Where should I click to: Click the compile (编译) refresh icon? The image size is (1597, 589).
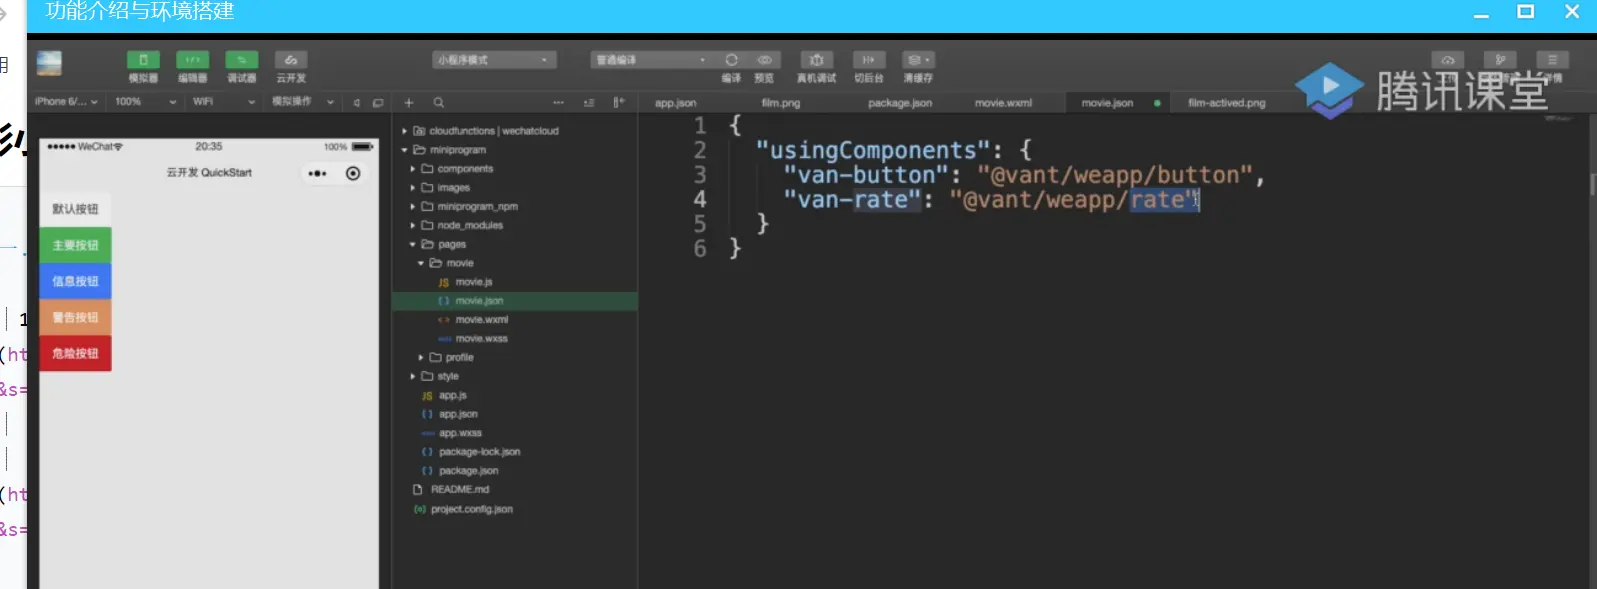(x=731, y=60)
